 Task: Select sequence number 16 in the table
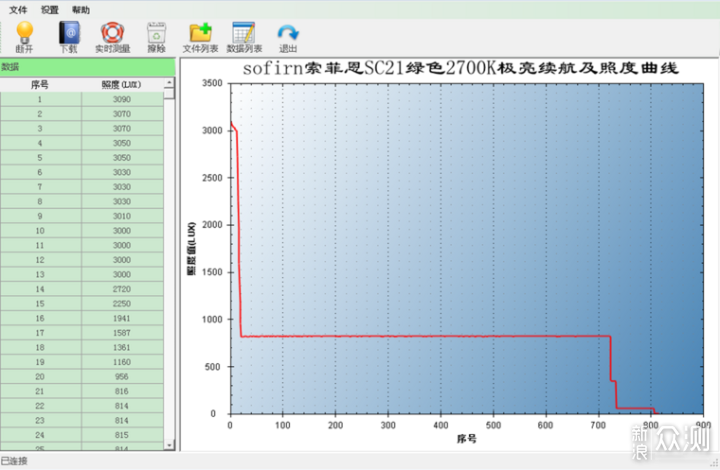point(40,319)
